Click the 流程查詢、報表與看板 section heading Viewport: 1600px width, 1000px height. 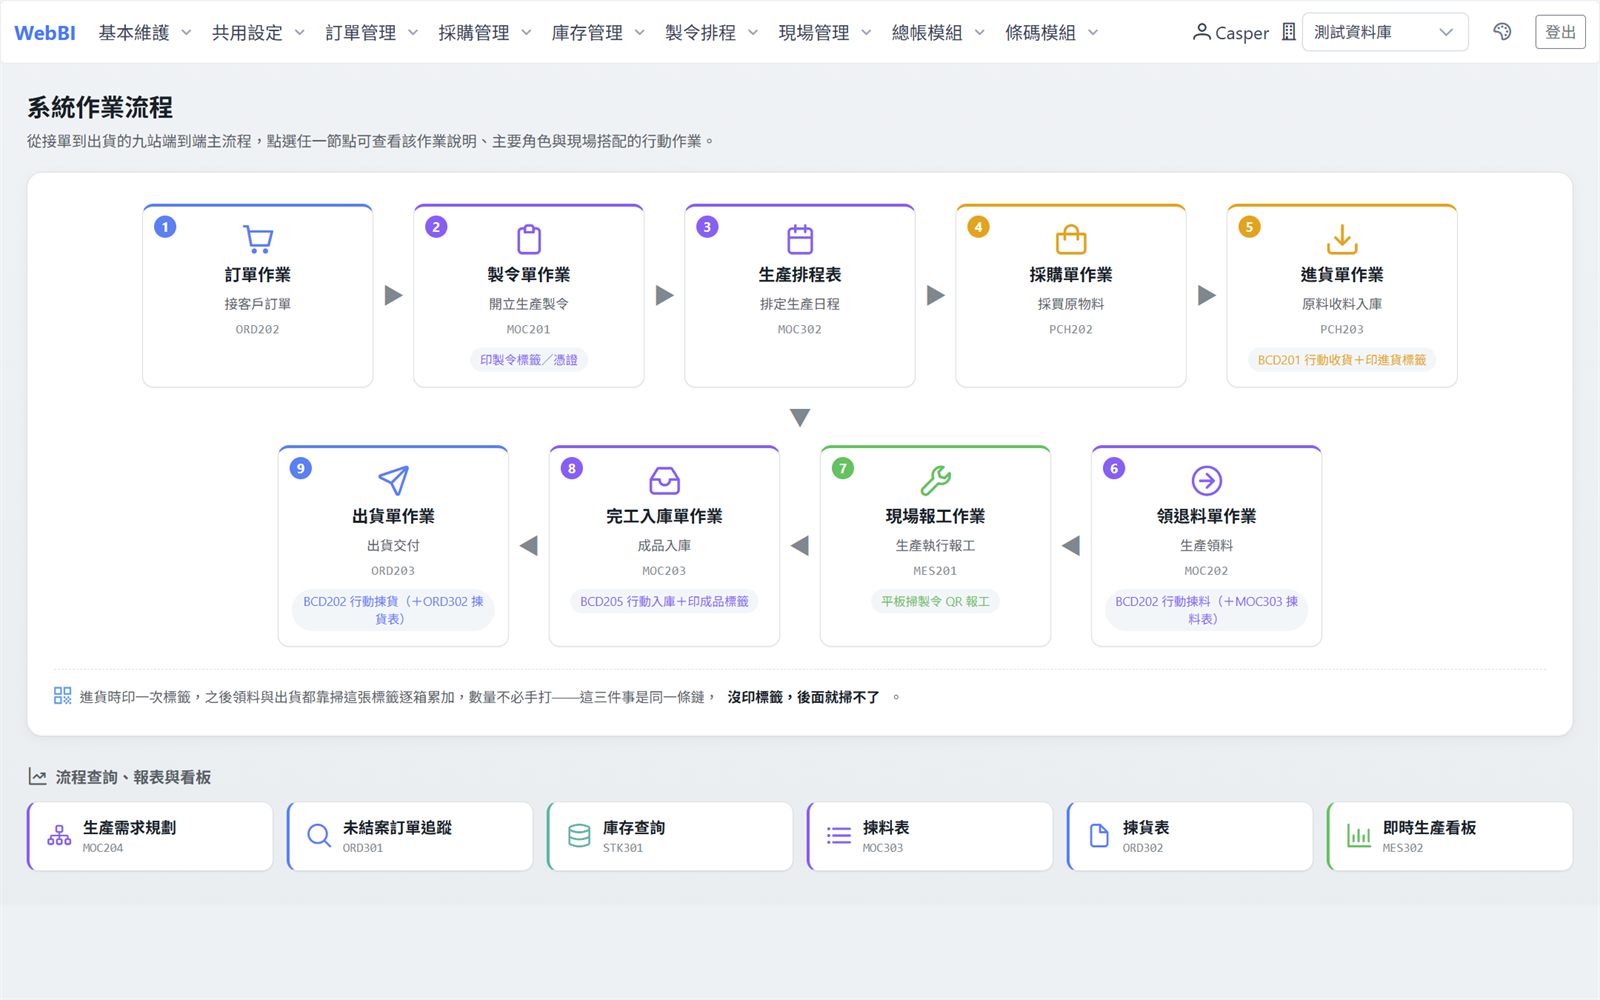click(x=133, y=777)
